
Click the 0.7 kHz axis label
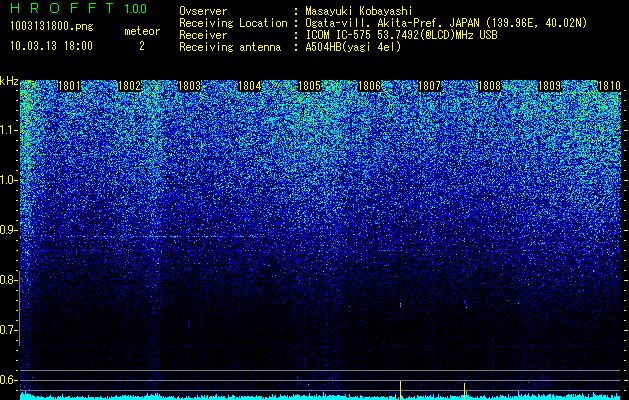point(9,330)
